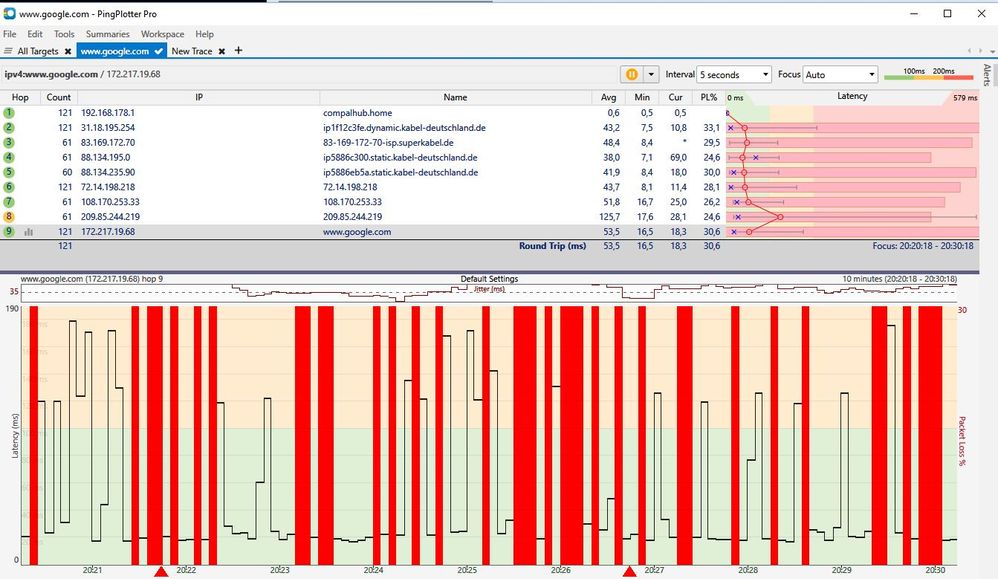Open the Interval dropdown set to 5 seconds

click(x=733, y=74)
